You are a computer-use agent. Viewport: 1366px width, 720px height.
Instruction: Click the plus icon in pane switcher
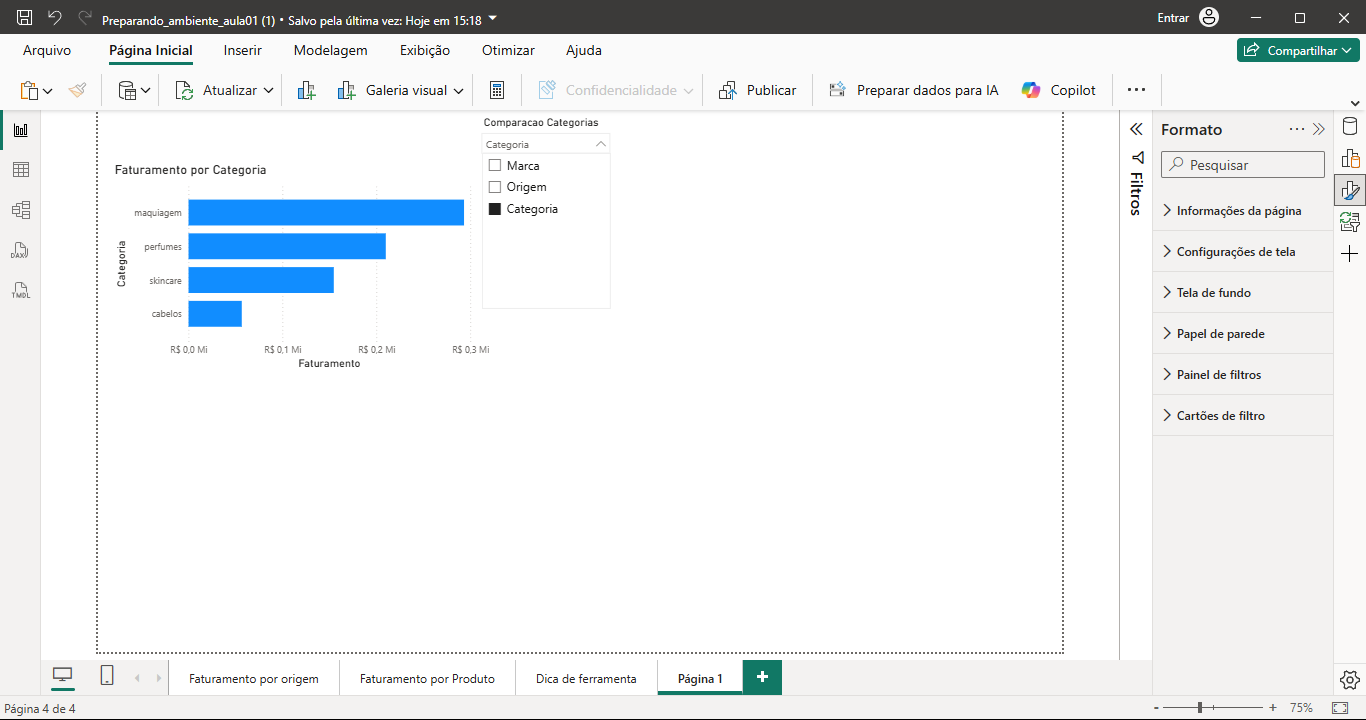pyautogui.click(x=1350, y=254)
